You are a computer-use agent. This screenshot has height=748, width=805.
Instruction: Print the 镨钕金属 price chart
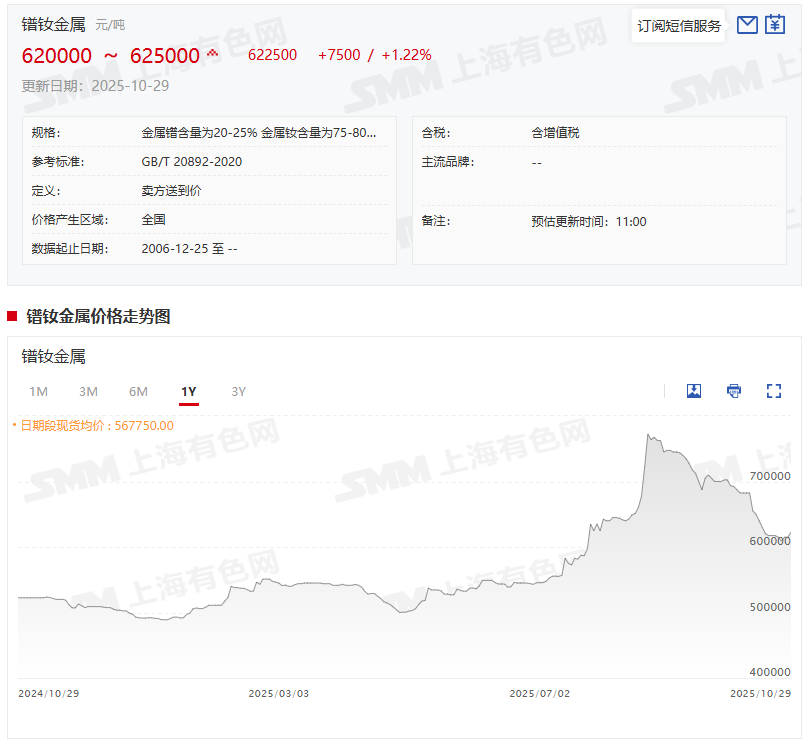click(734, 391)
